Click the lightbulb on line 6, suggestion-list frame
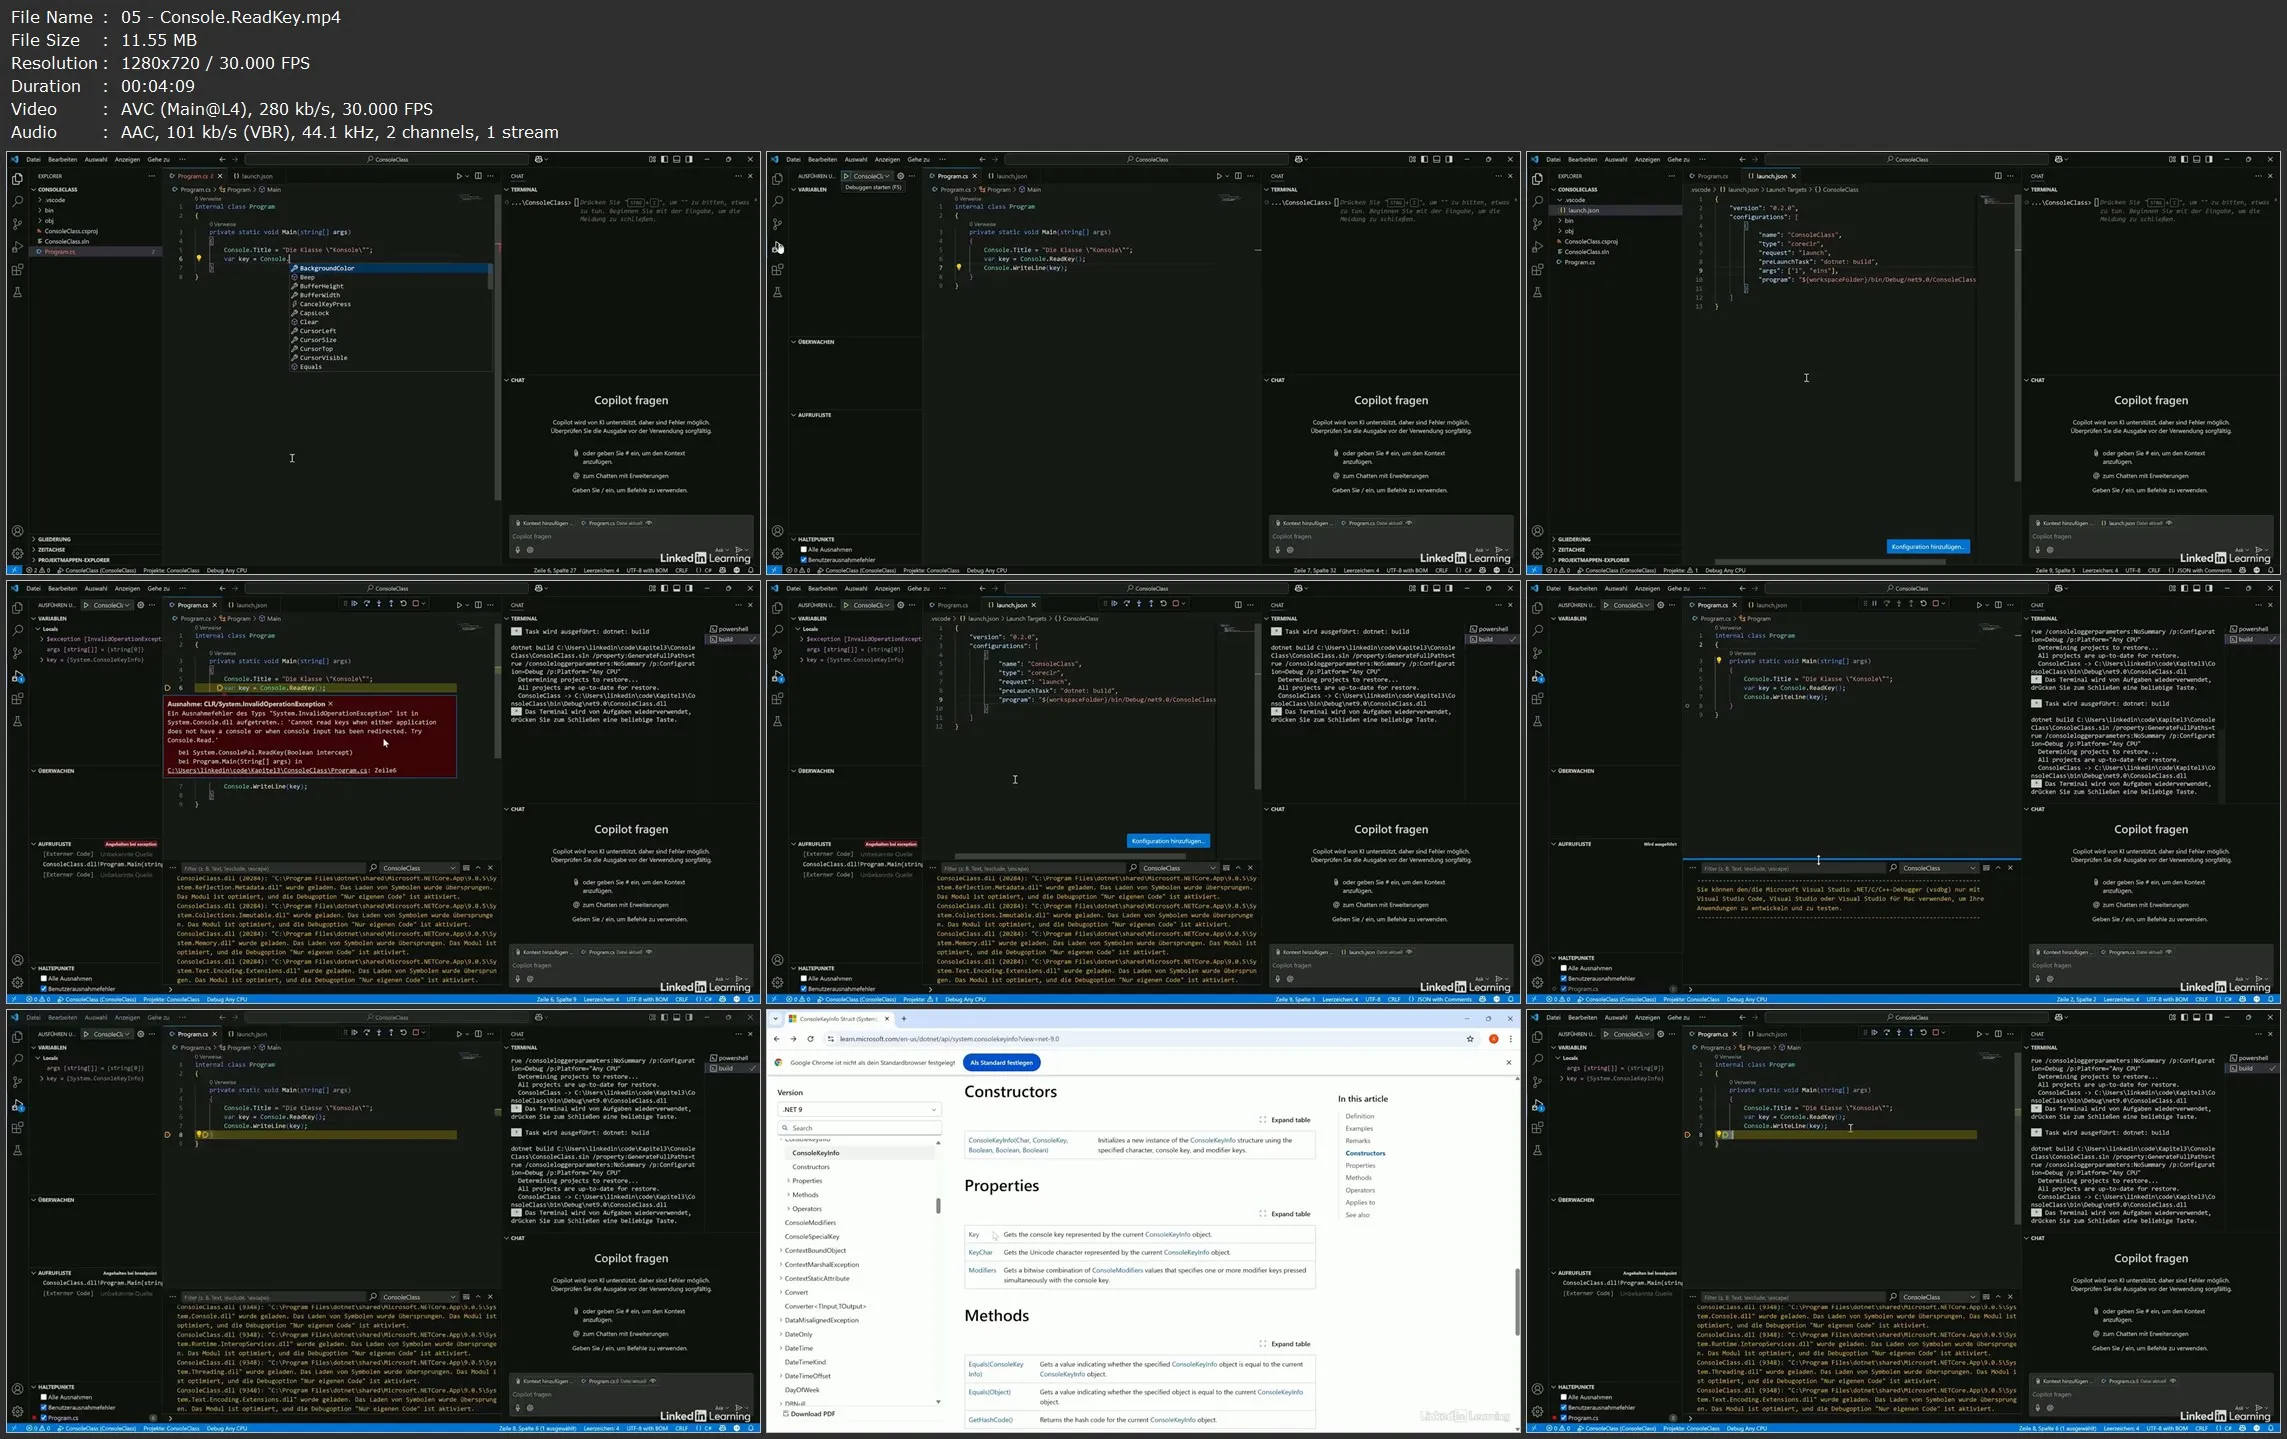 point(199,259)
